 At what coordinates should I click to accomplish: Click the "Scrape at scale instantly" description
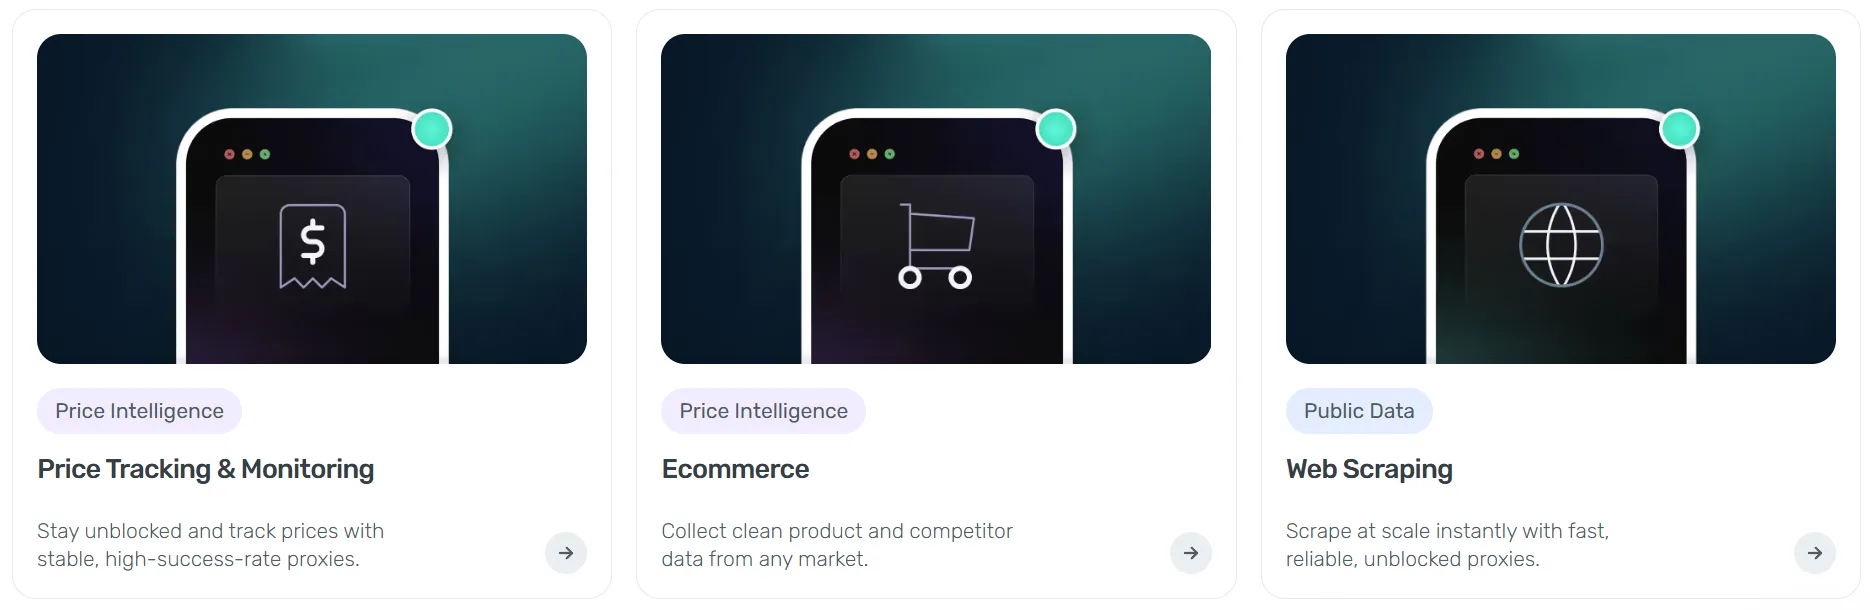[1447, 545]
